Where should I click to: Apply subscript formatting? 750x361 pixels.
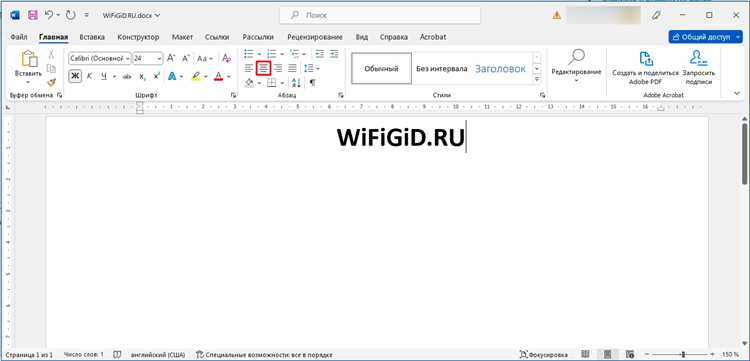click(x=142, y=77)
